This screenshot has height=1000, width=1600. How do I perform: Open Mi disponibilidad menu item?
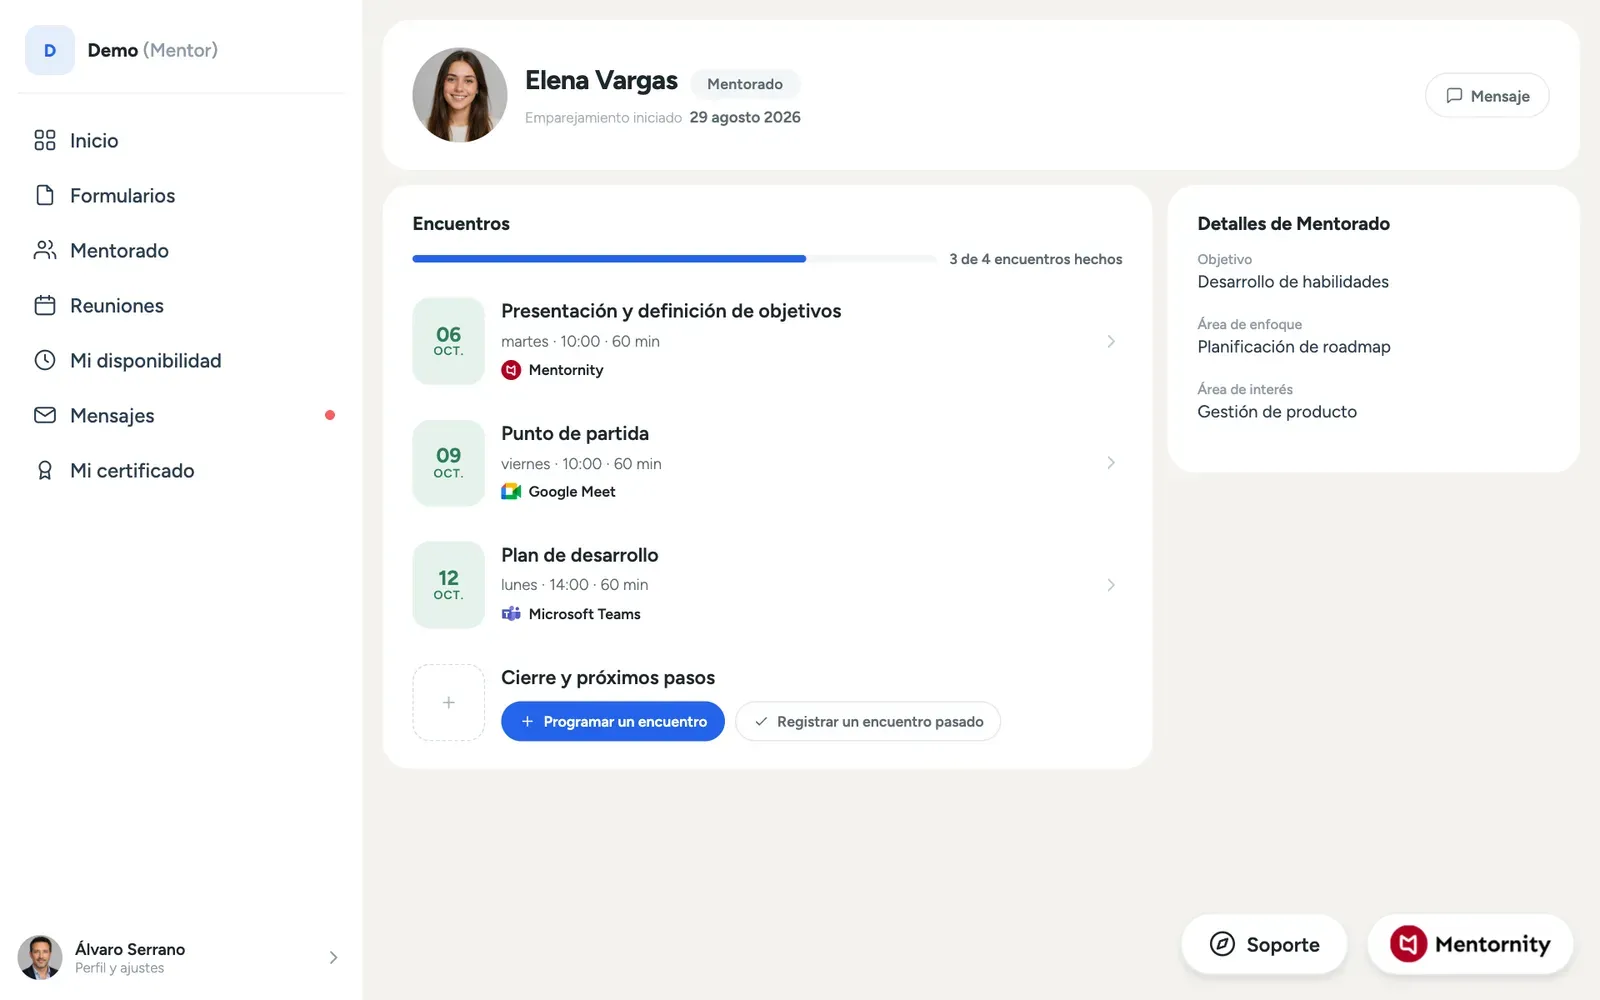[x=181, y=360]
